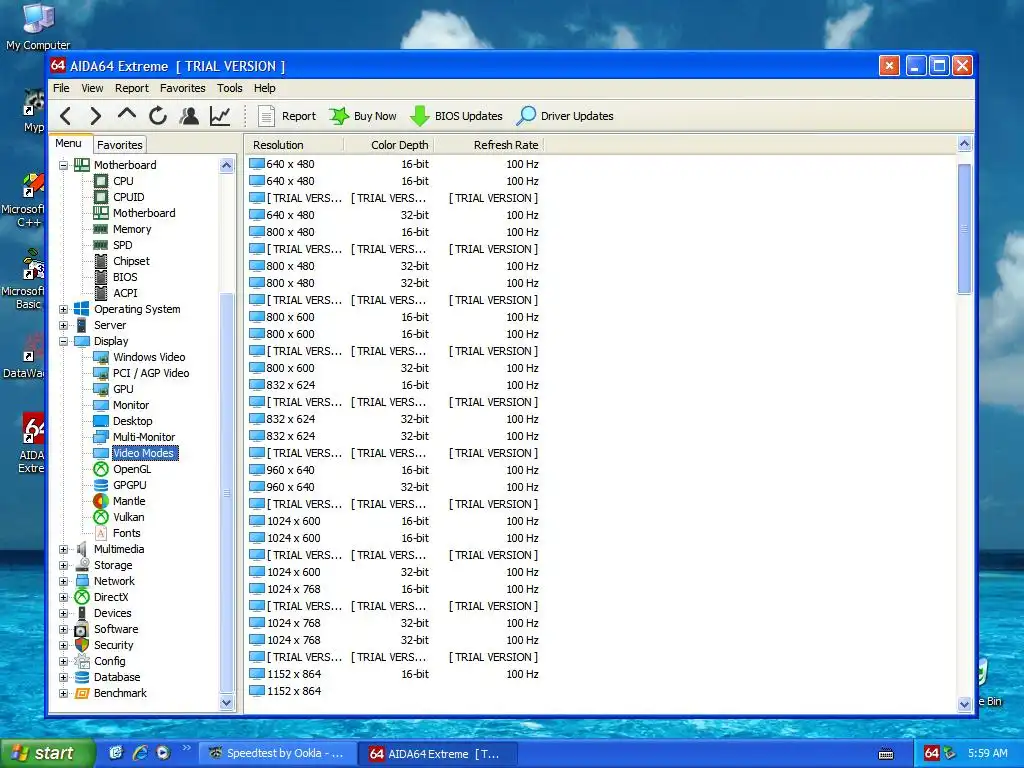Expand the Software node

tap(63, 630)
